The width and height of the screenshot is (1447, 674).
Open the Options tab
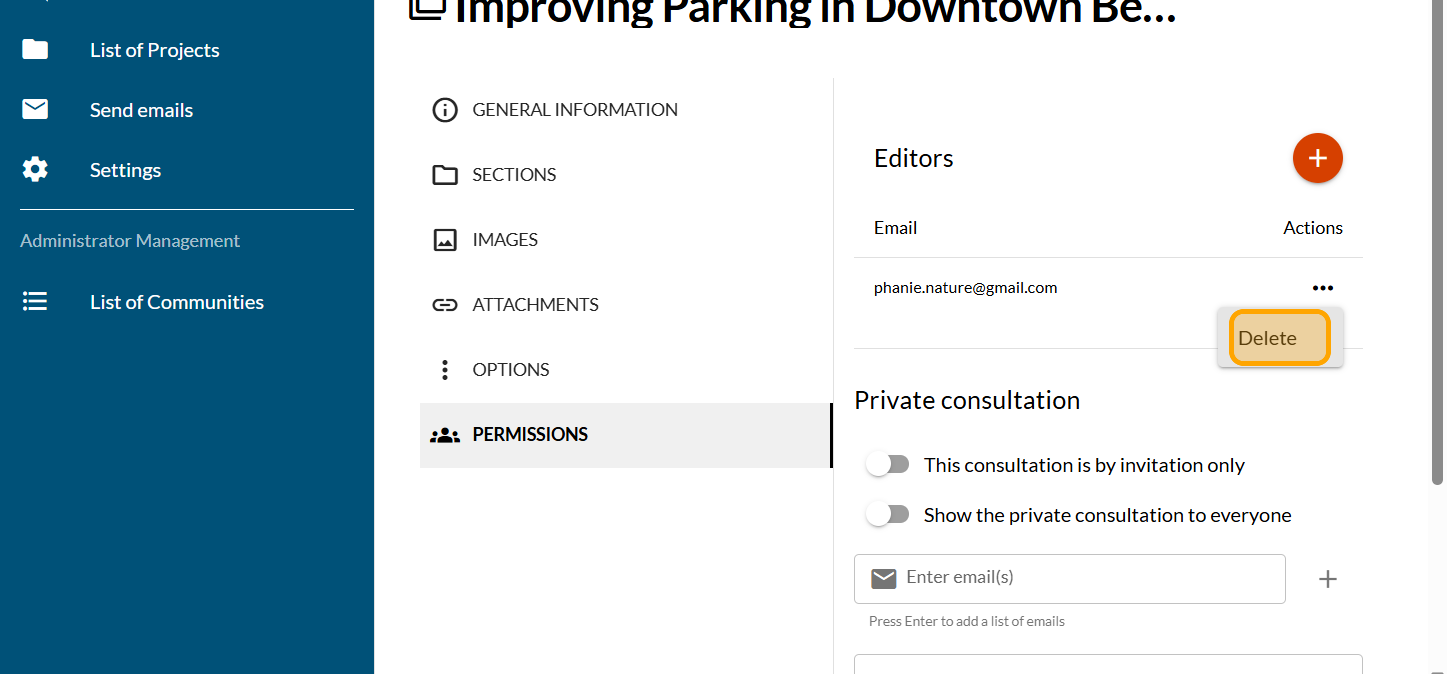pyautogui.click(x=510, y=370)
